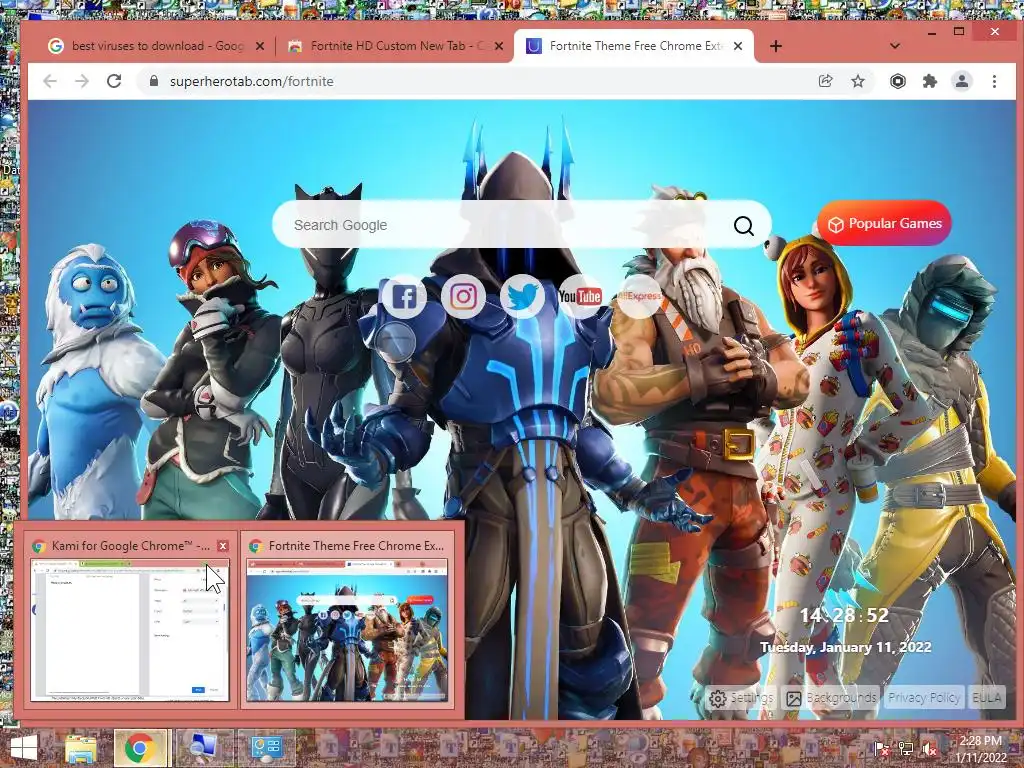Viewport: 1024px width, 768px height.
Task: Open the AliExpress shortcut
Action: click(x=639, y=296)
